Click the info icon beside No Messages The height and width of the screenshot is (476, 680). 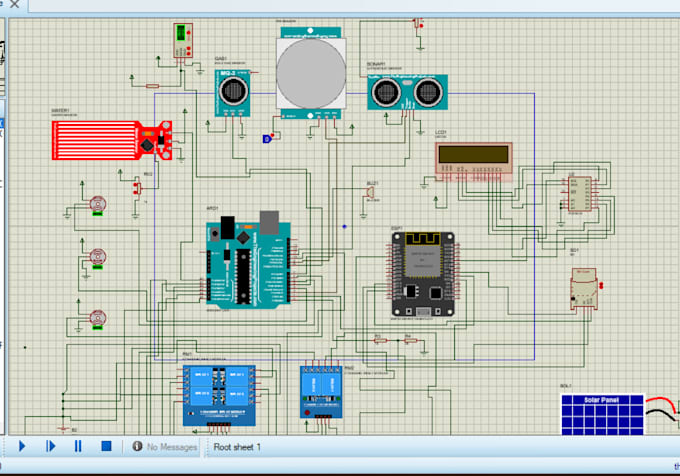point(137,446)
